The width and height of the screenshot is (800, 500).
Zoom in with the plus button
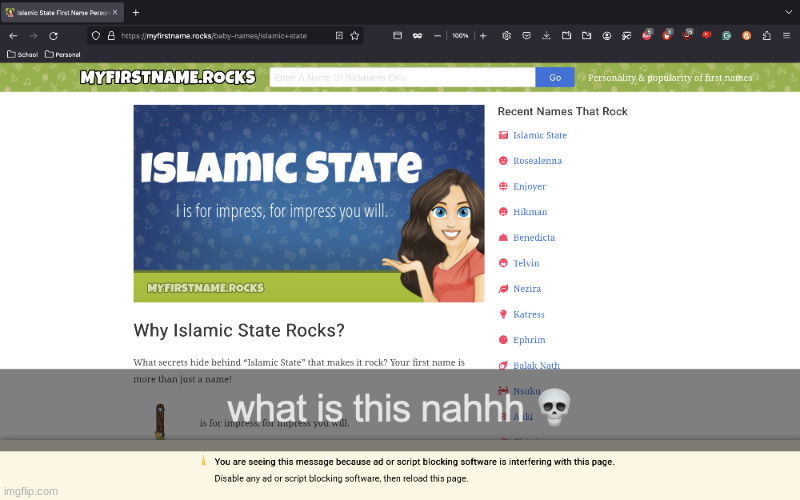click(483, 35)
